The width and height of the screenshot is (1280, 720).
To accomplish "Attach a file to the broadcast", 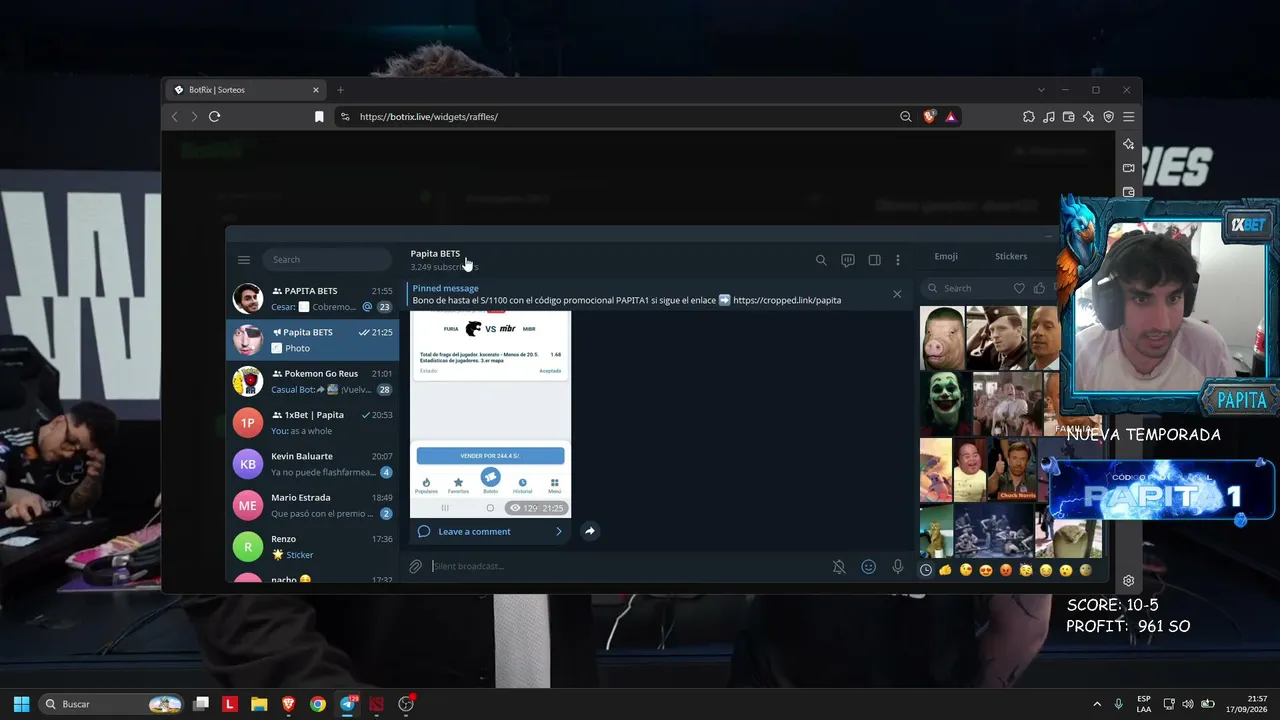I will [x=415, y=567].
